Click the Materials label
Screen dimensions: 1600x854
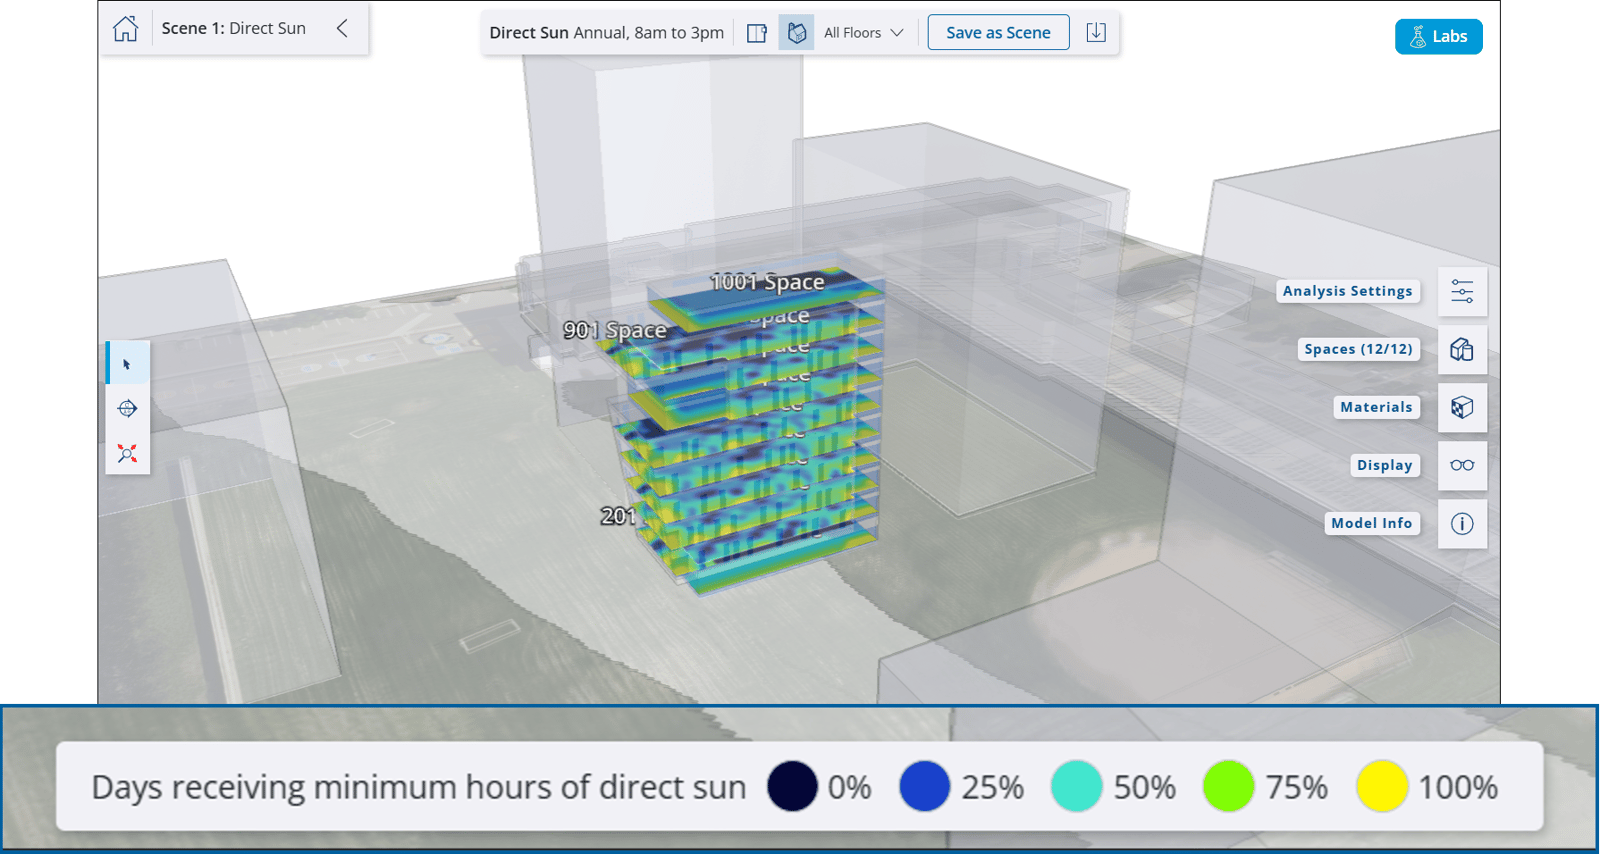[x=1376, y=407]
